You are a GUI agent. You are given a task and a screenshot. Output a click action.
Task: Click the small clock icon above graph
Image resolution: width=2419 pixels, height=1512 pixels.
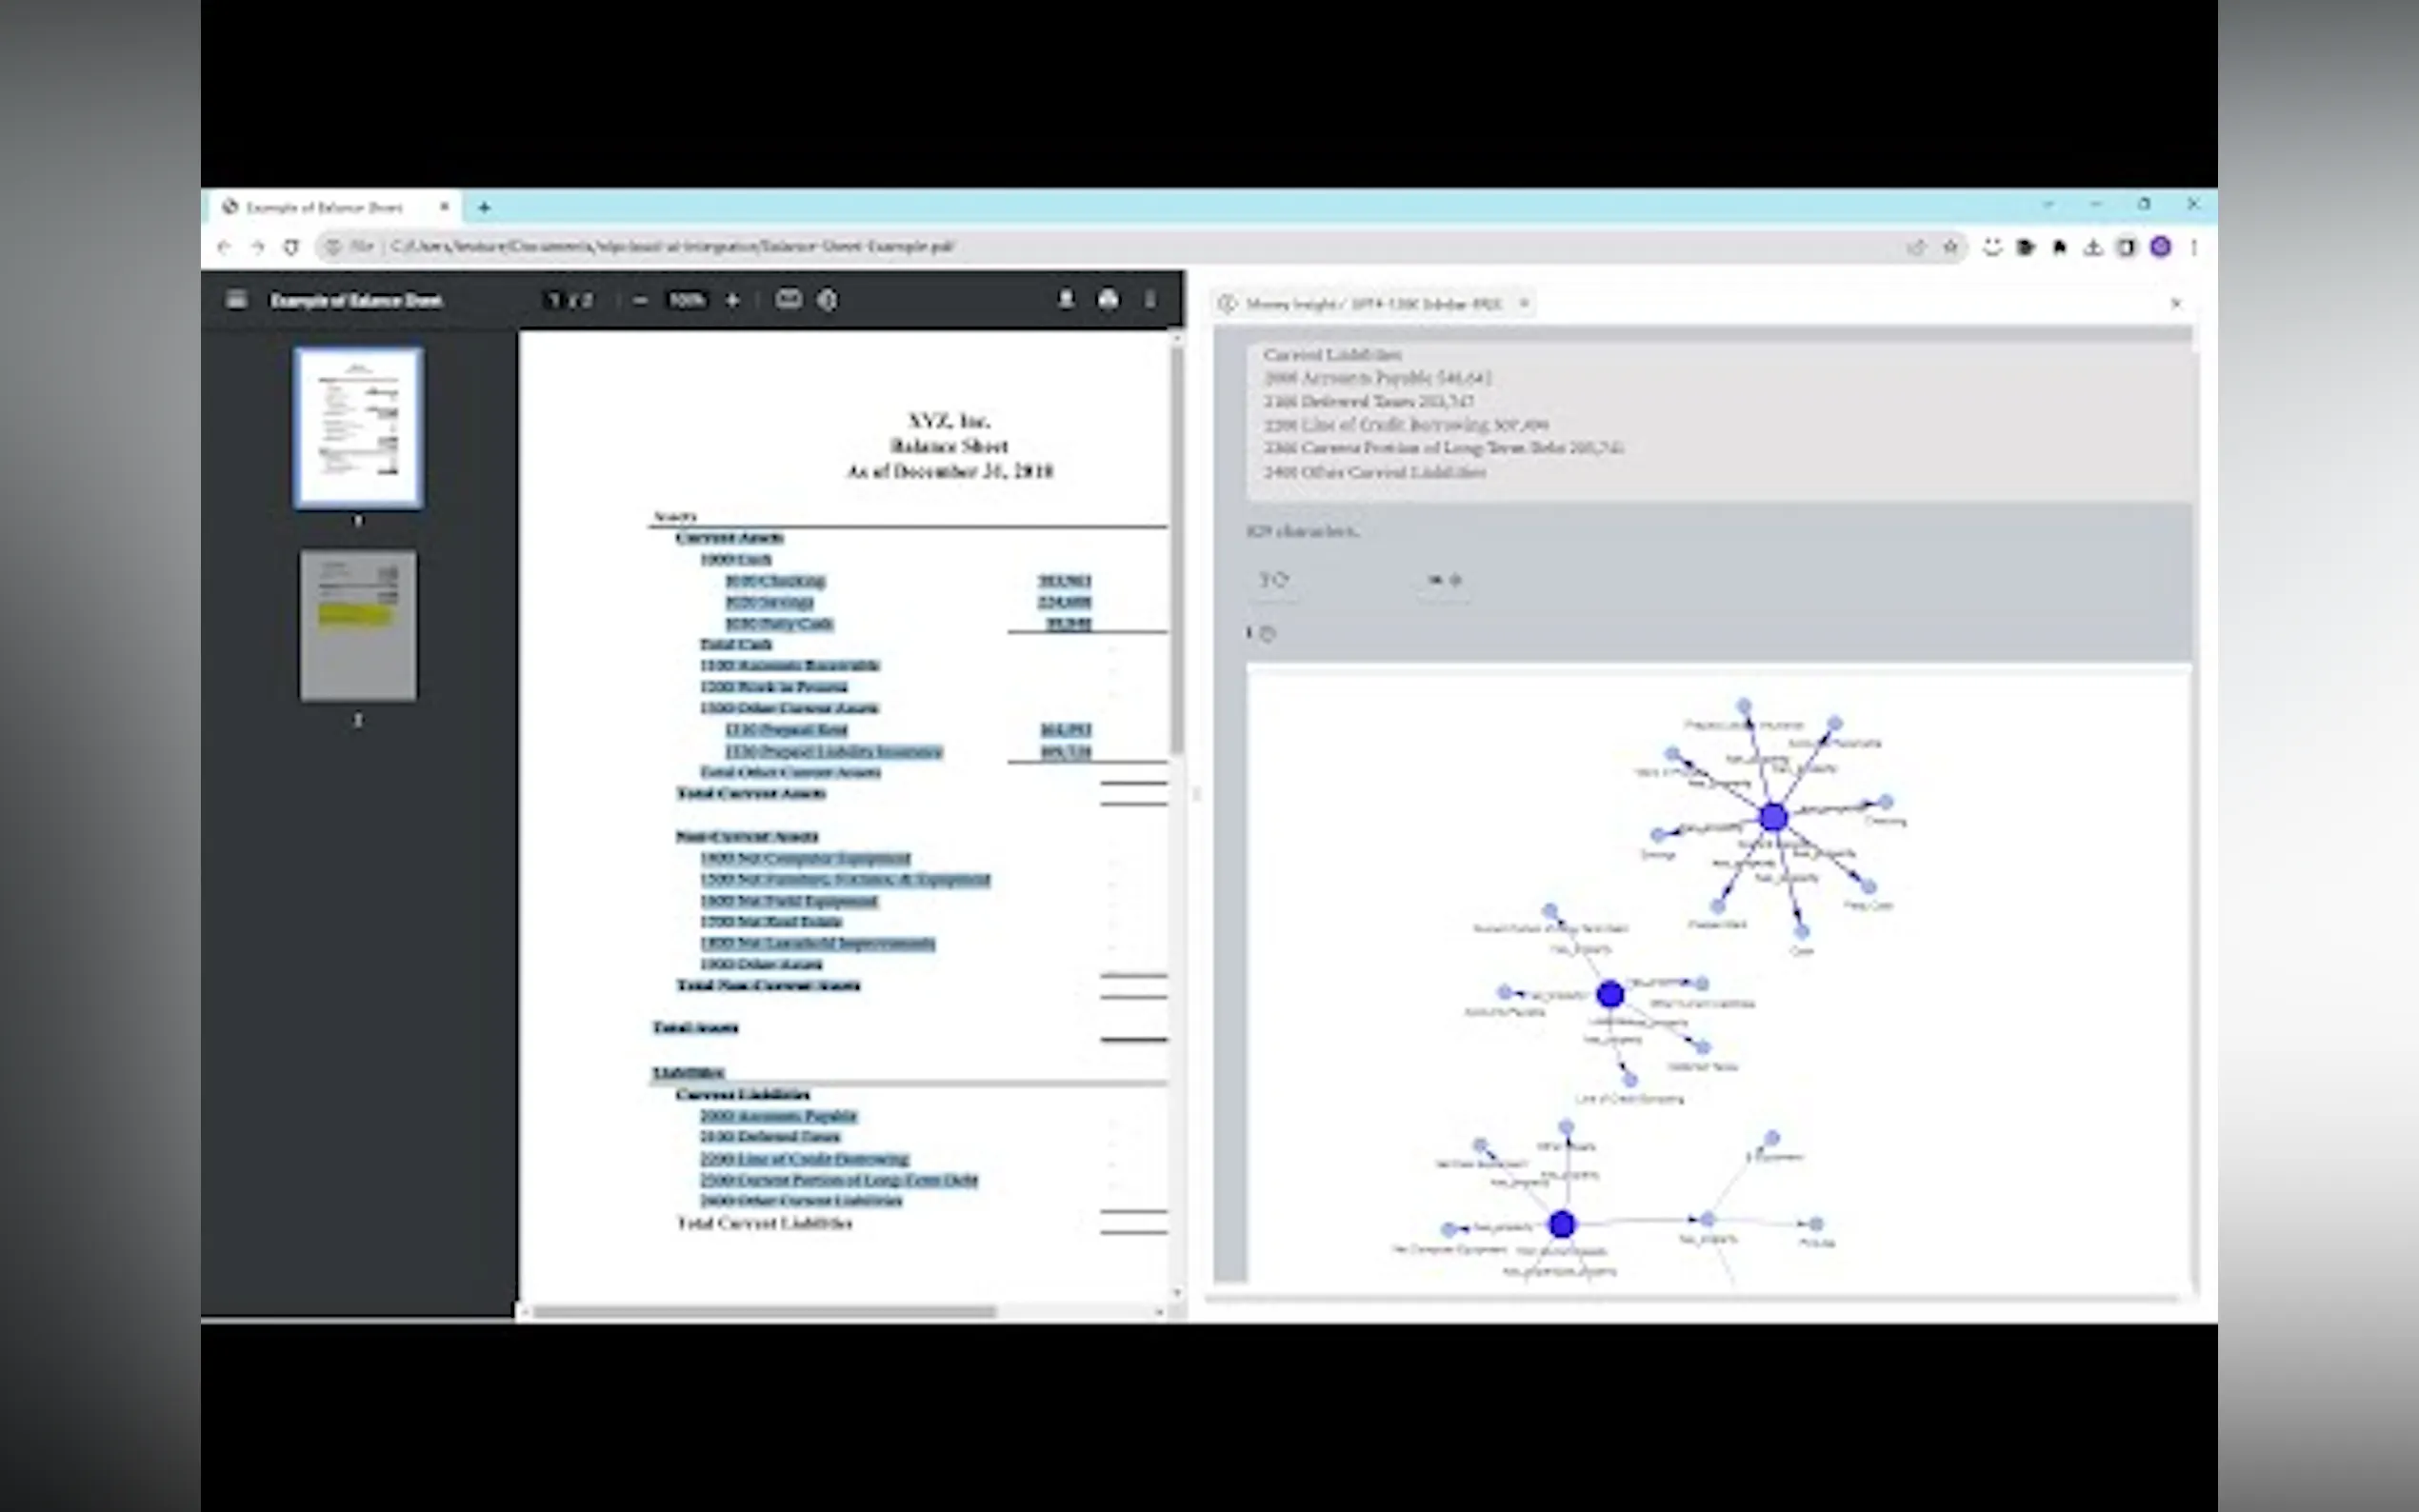pos(1267,633)
